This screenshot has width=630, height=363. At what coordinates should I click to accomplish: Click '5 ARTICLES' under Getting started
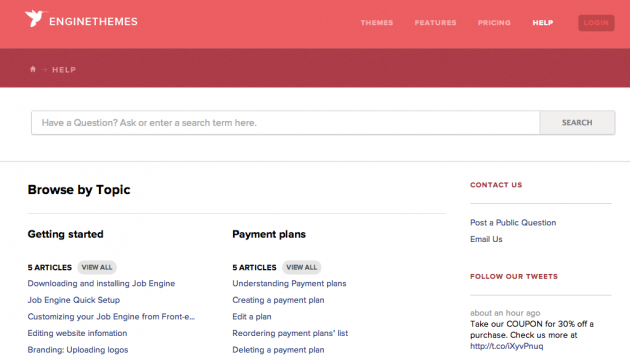[50, 267]
